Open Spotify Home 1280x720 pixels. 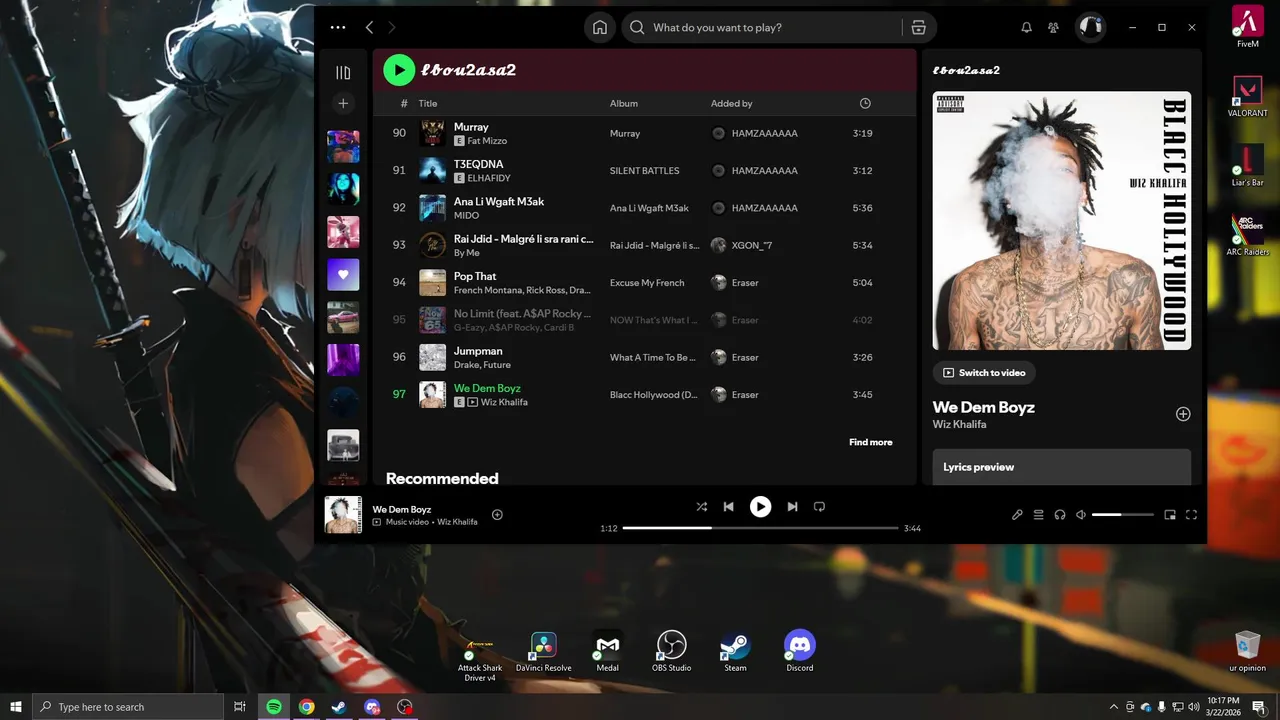pyautogui.click(x=600, y=28)
